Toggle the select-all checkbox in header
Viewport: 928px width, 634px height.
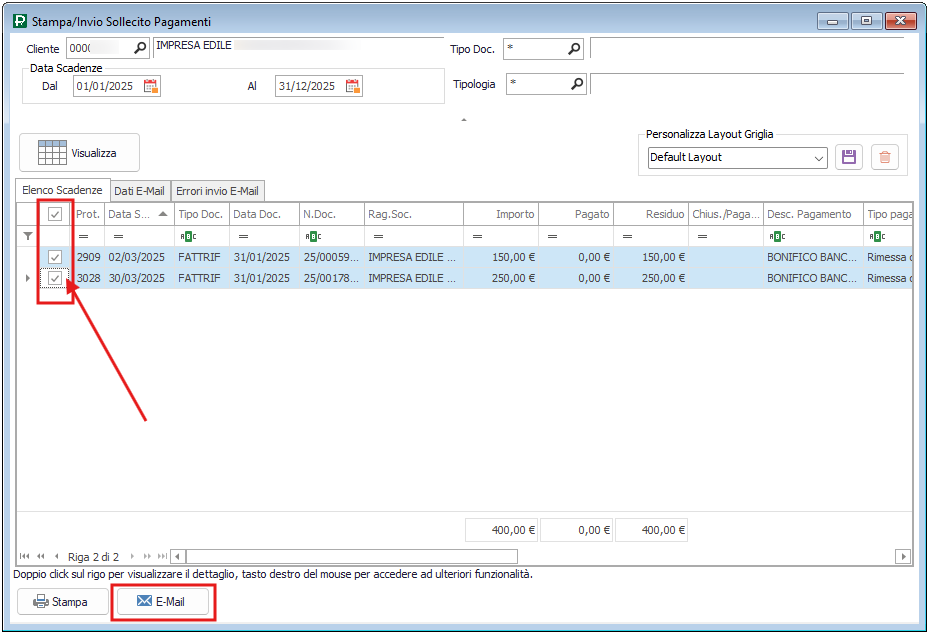click(x=55, y=214)
